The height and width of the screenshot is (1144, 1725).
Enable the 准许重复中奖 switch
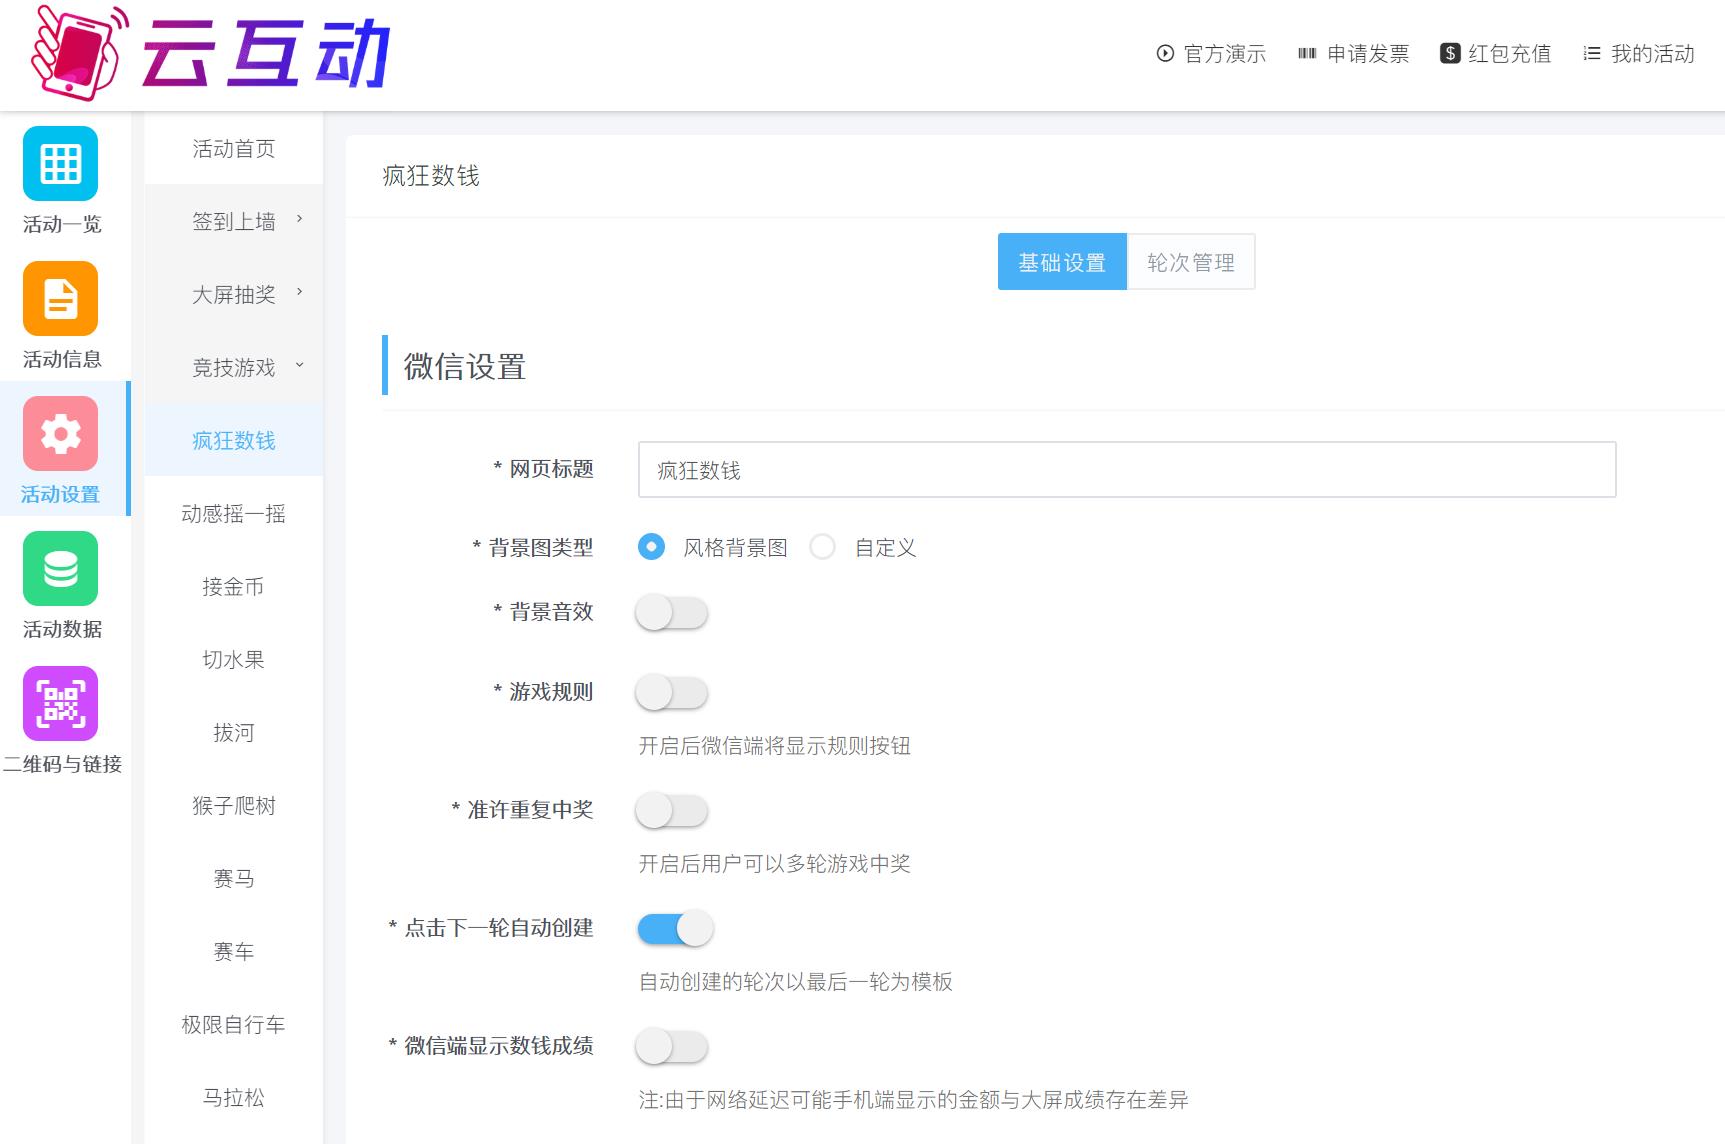(x=672, y=810)
